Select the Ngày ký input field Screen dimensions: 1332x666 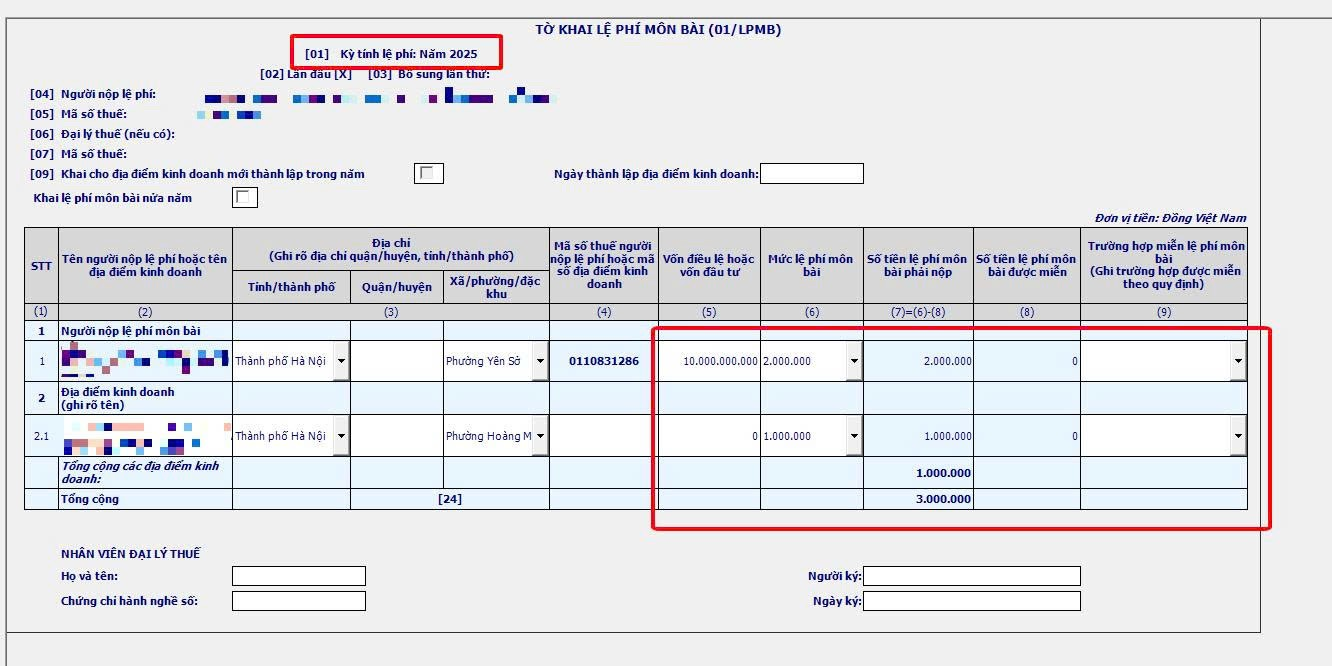971,601
